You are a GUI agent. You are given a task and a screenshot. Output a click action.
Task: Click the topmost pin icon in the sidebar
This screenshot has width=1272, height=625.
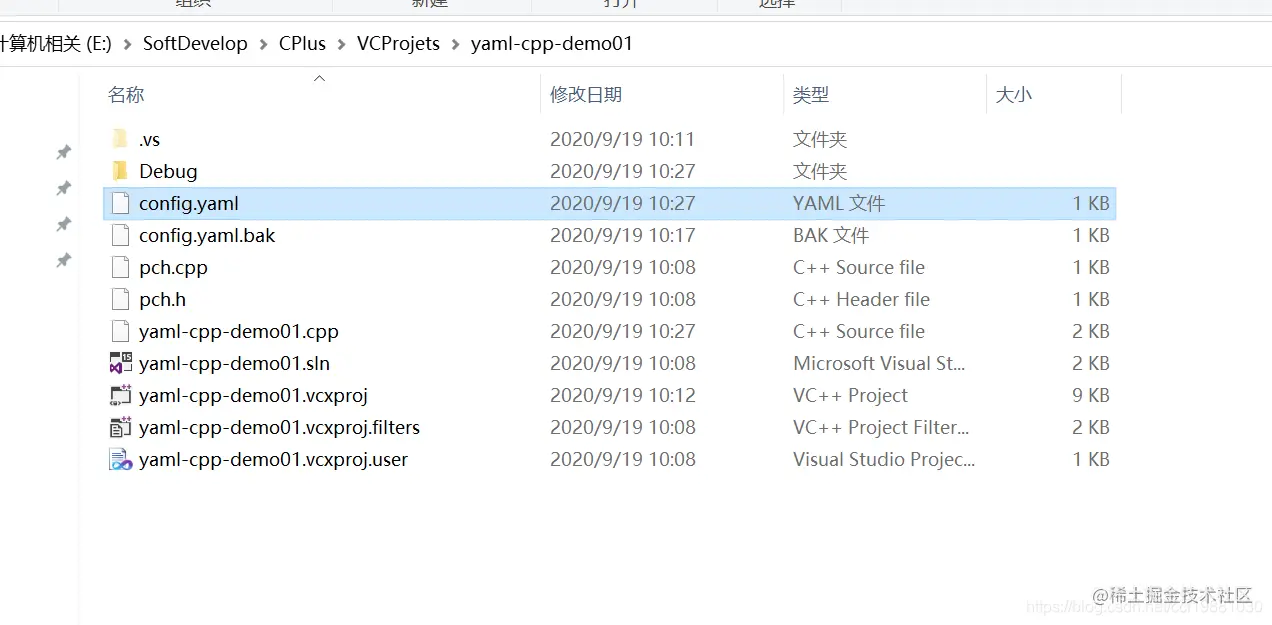tap(63, 152)
